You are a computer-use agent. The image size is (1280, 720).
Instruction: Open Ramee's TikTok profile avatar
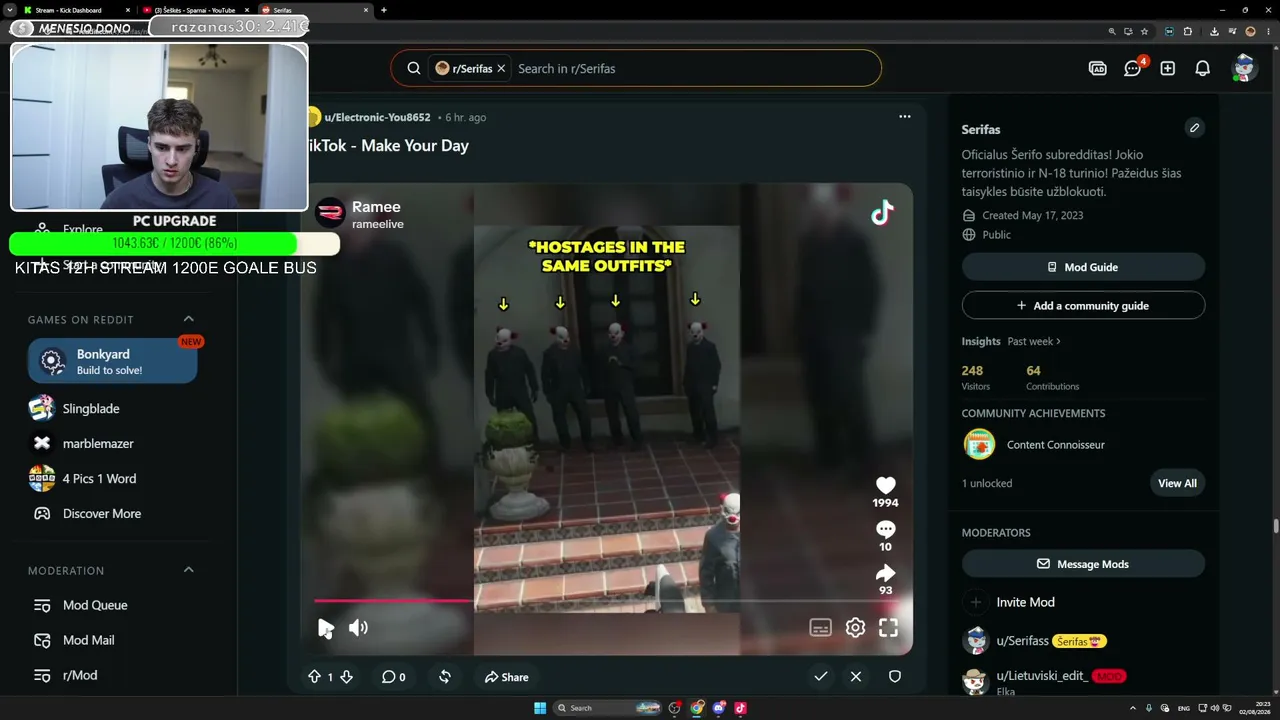point(330,213)
